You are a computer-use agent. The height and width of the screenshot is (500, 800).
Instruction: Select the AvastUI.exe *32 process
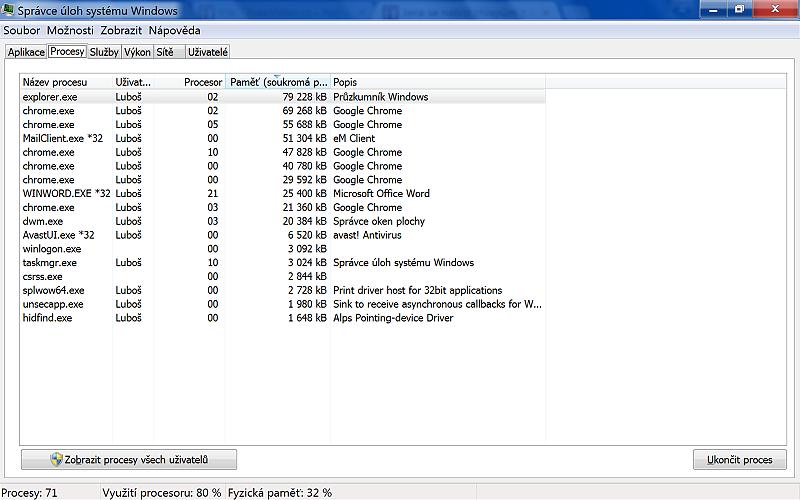click(x=283, y=235)
